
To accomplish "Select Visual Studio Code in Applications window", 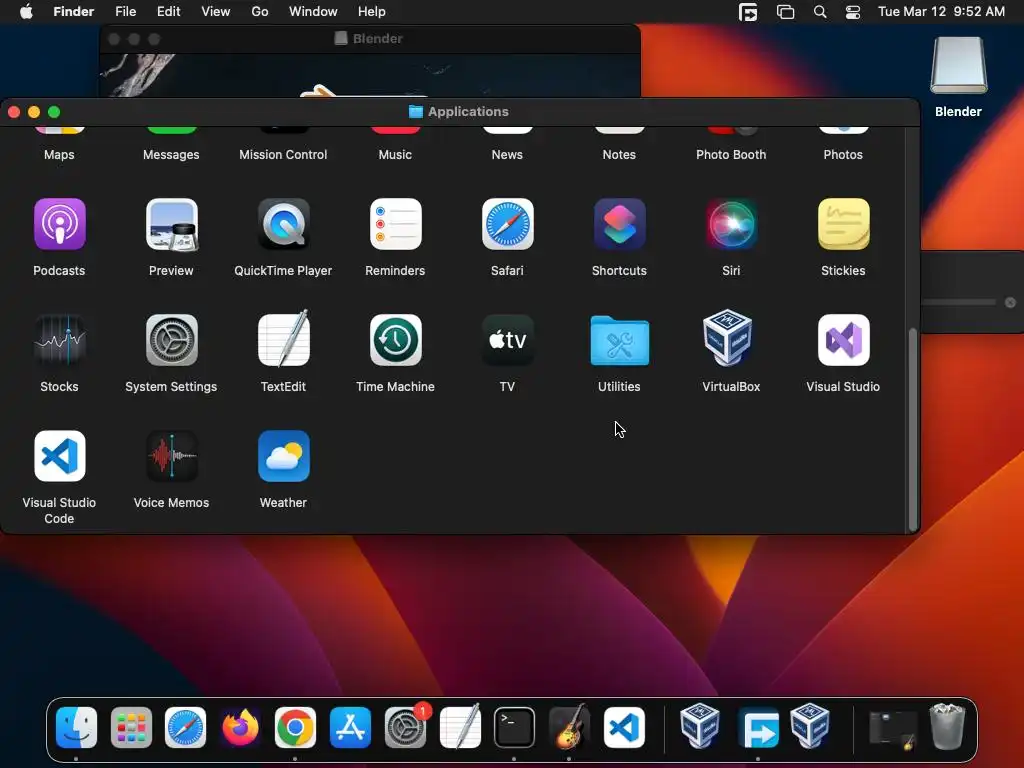I will 59,456.
